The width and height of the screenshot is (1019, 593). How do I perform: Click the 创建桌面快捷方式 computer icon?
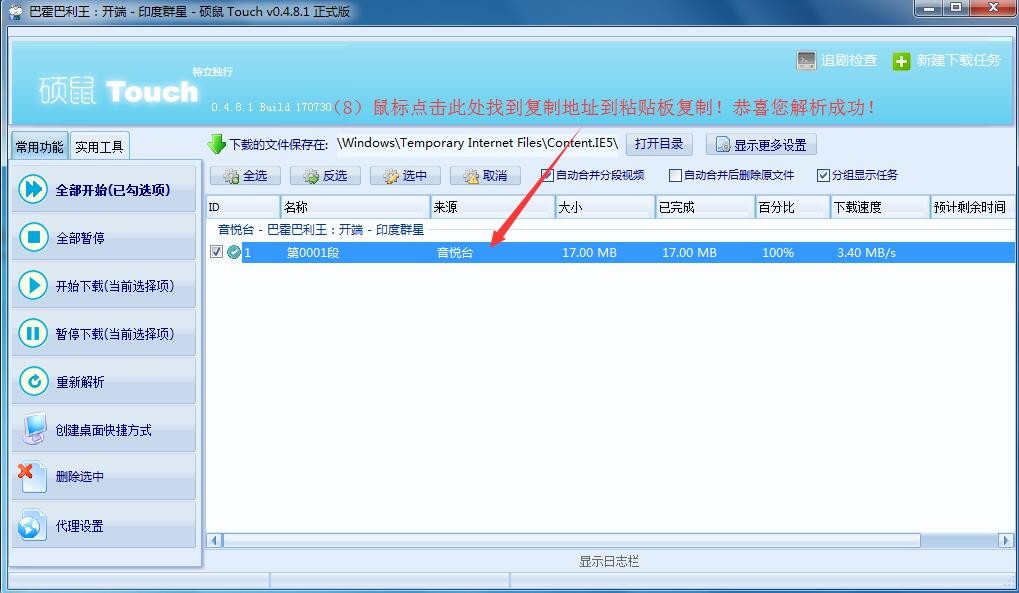(x=33, y=429)
